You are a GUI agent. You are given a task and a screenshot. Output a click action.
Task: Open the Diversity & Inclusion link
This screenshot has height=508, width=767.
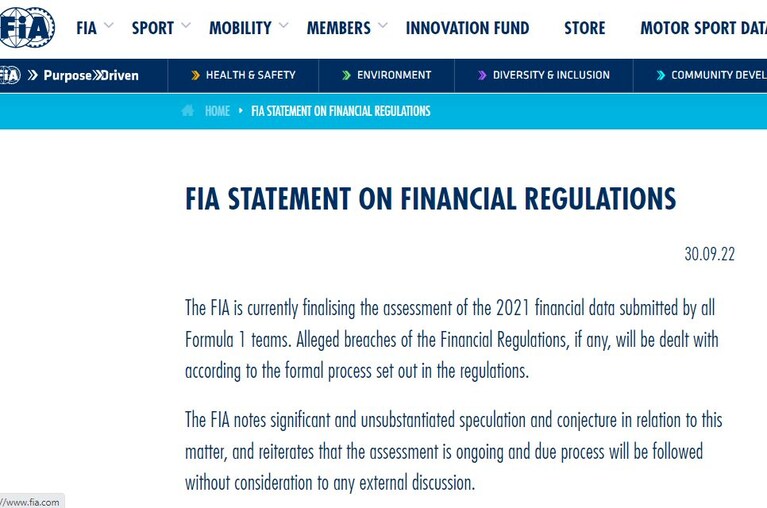(551, 75)
